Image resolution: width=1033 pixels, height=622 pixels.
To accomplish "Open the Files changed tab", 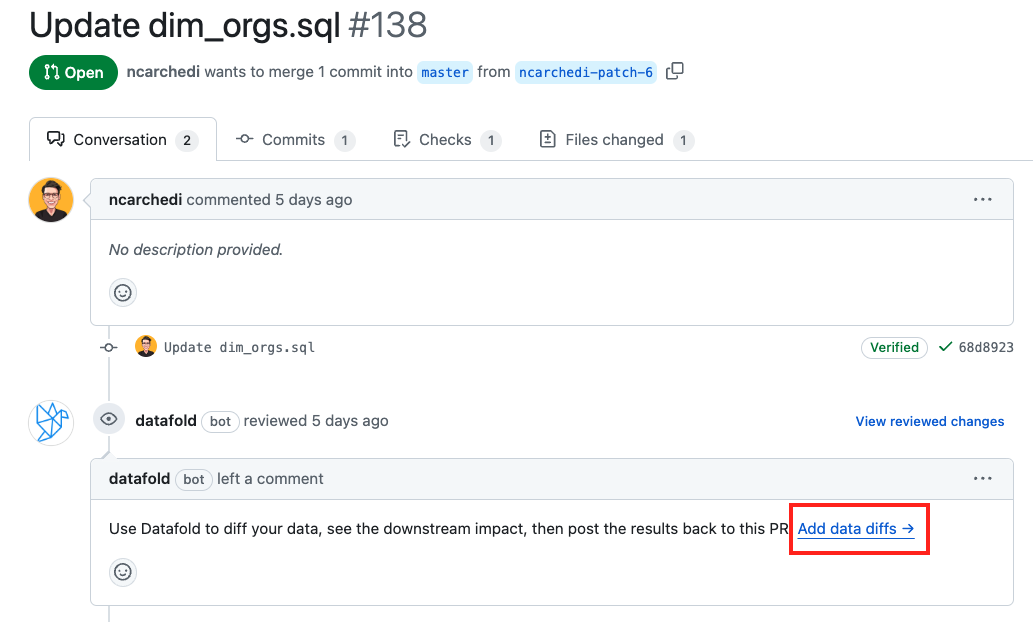I will point(617,140).
